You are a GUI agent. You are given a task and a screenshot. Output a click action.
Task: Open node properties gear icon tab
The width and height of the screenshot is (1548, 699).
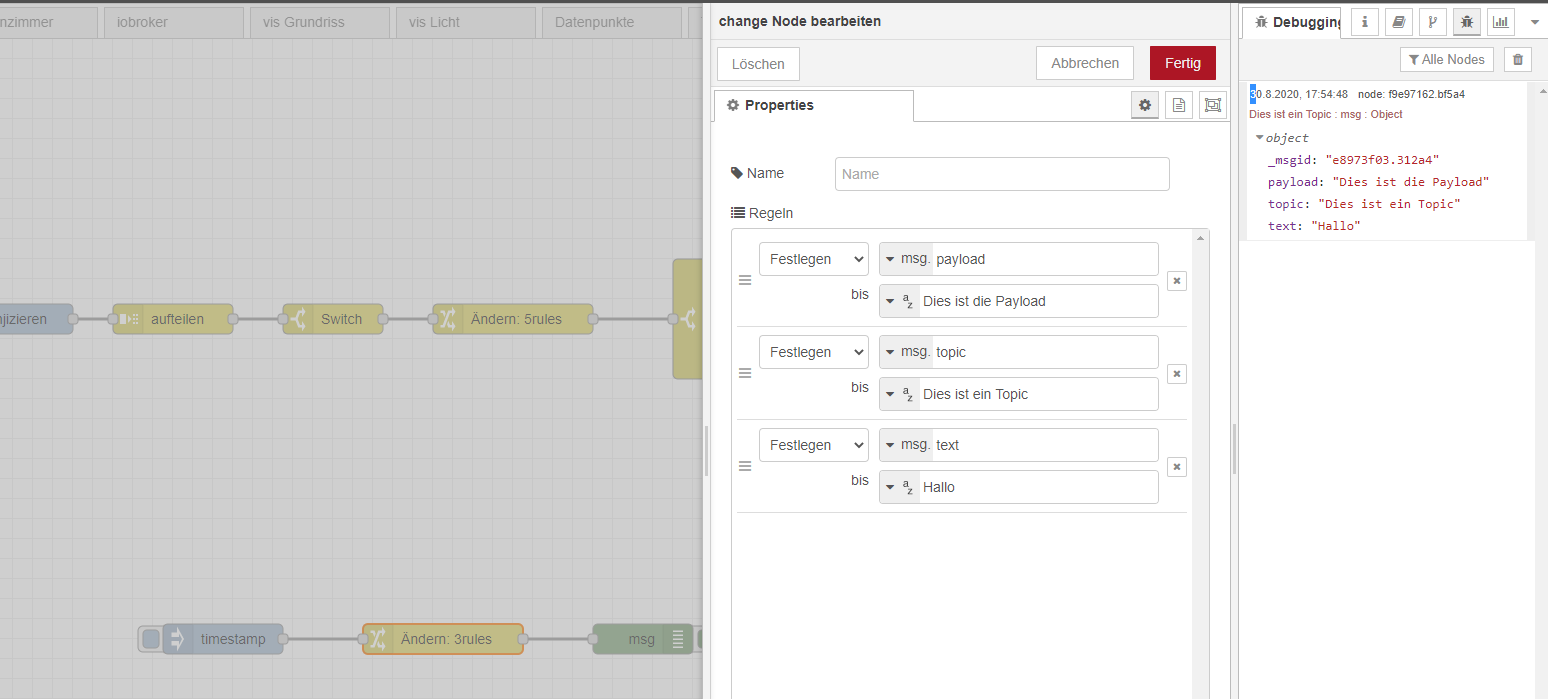coord(1145,105)
